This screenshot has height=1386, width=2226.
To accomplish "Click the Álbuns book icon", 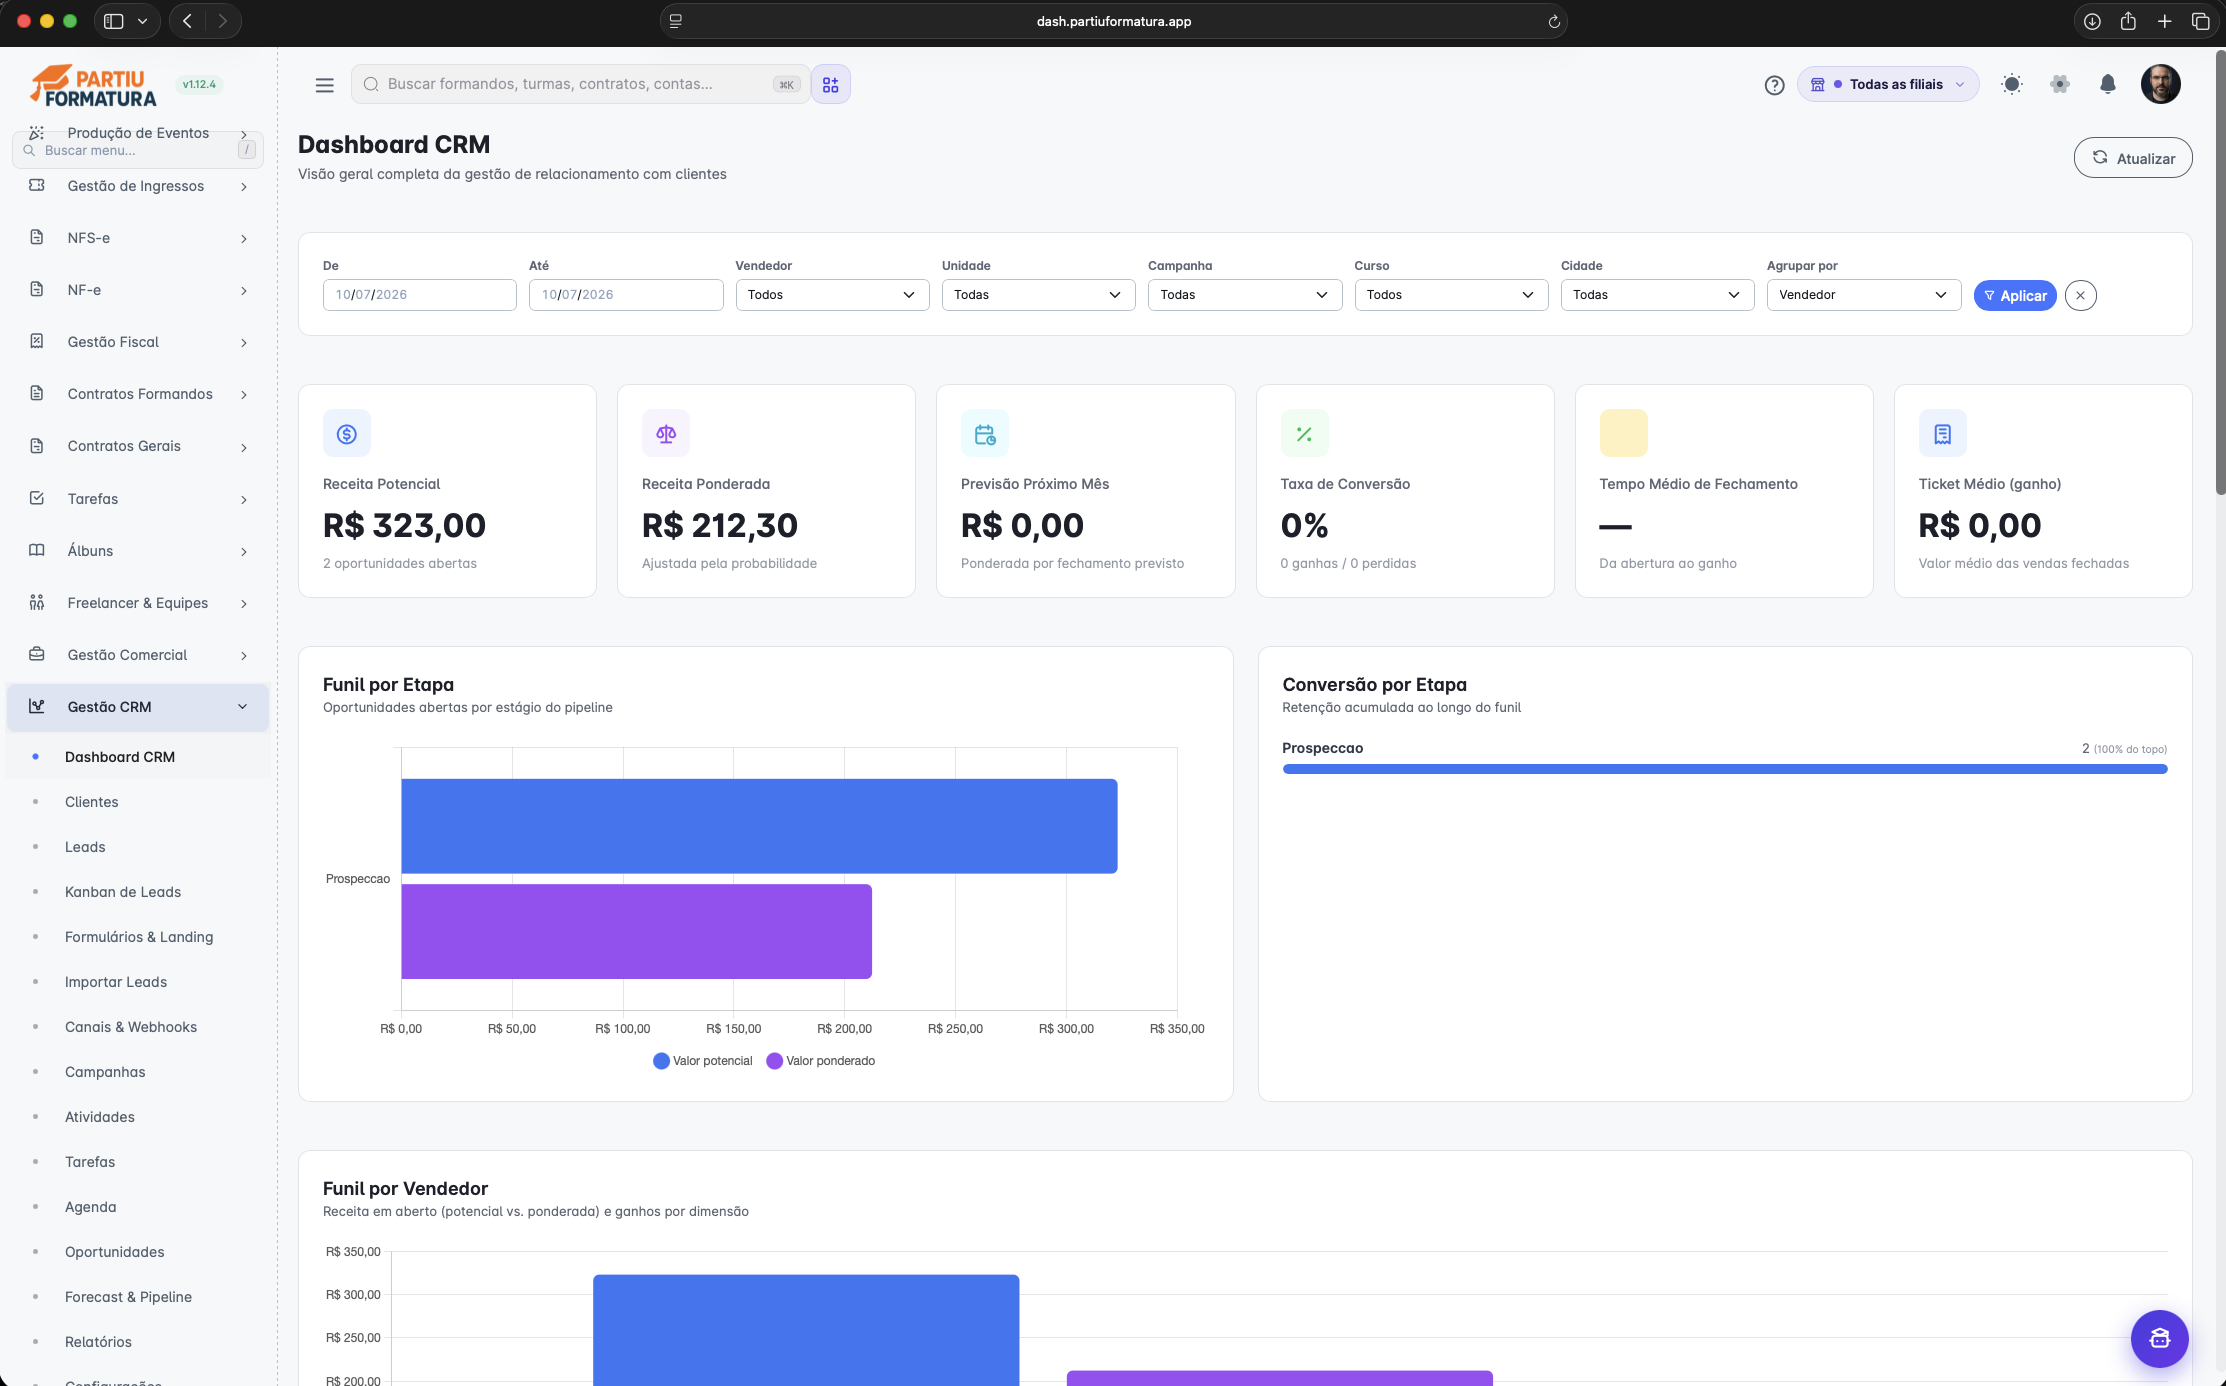I will tap(37, 550).
